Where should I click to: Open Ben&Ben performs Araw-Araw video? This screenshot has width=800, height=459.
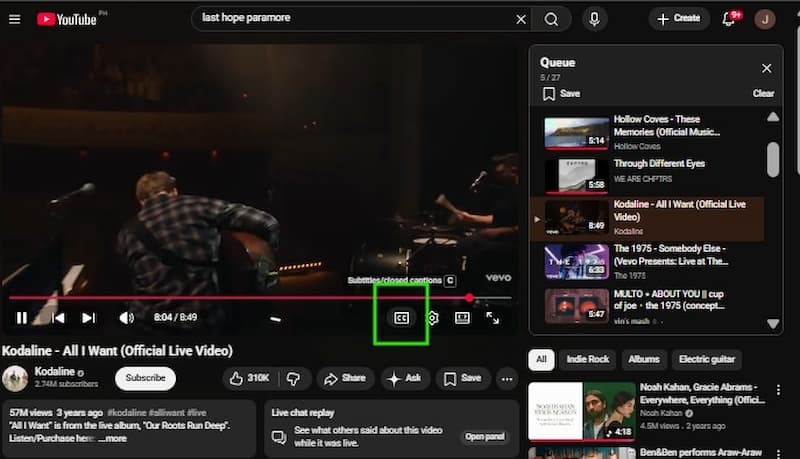coord(701,452)
